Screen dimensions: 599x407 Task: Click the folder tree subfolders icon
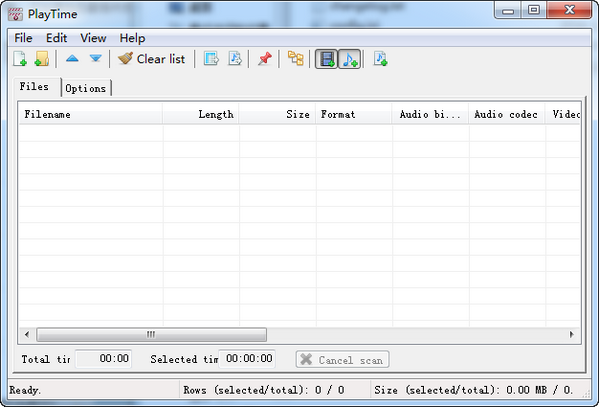295,59
